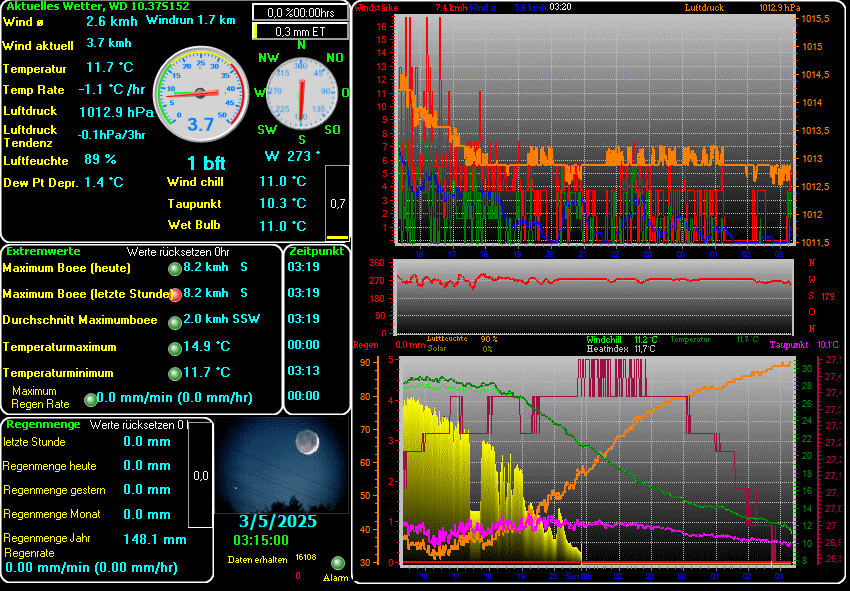Screen dimensions: 850x591
Task: Click the NO label on the compass
Action: (x=334, y=58)
